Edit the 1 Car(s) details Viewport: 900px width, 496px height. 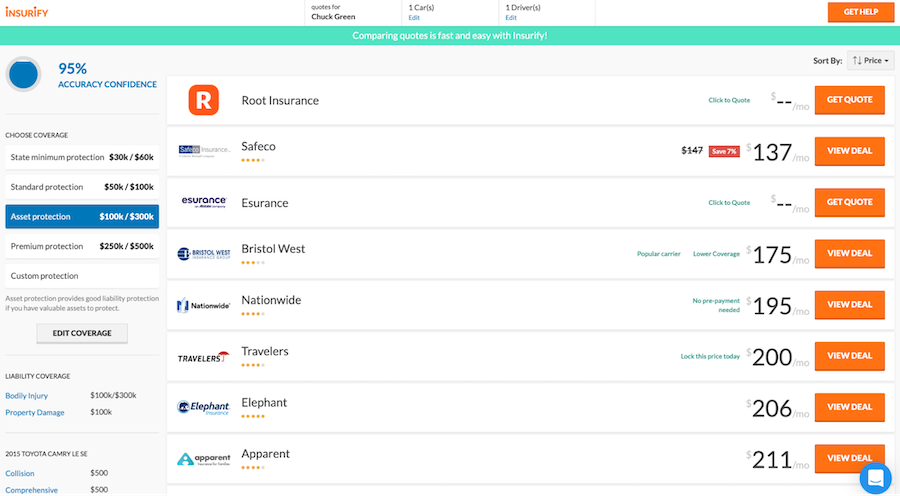coord(414,18)
